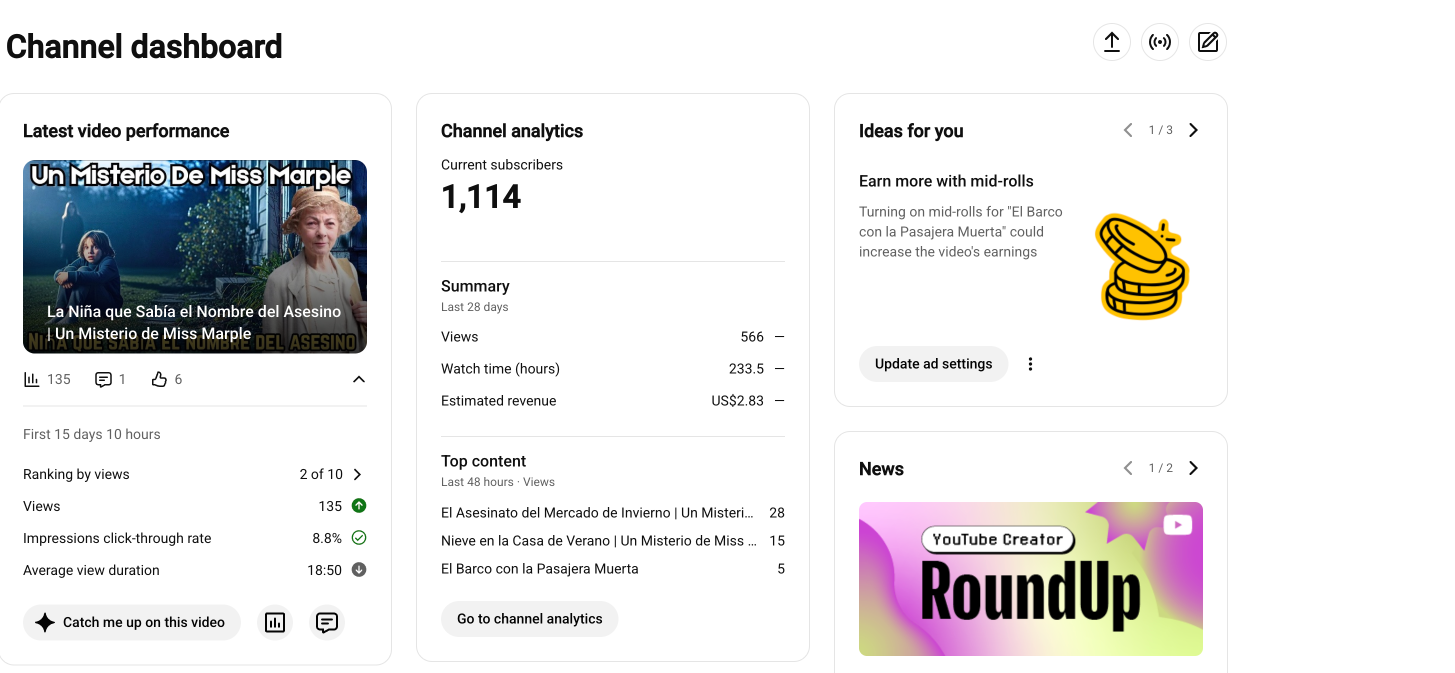
Task: Go to previous idea in Ideas for you
Action: (1128, 130)
